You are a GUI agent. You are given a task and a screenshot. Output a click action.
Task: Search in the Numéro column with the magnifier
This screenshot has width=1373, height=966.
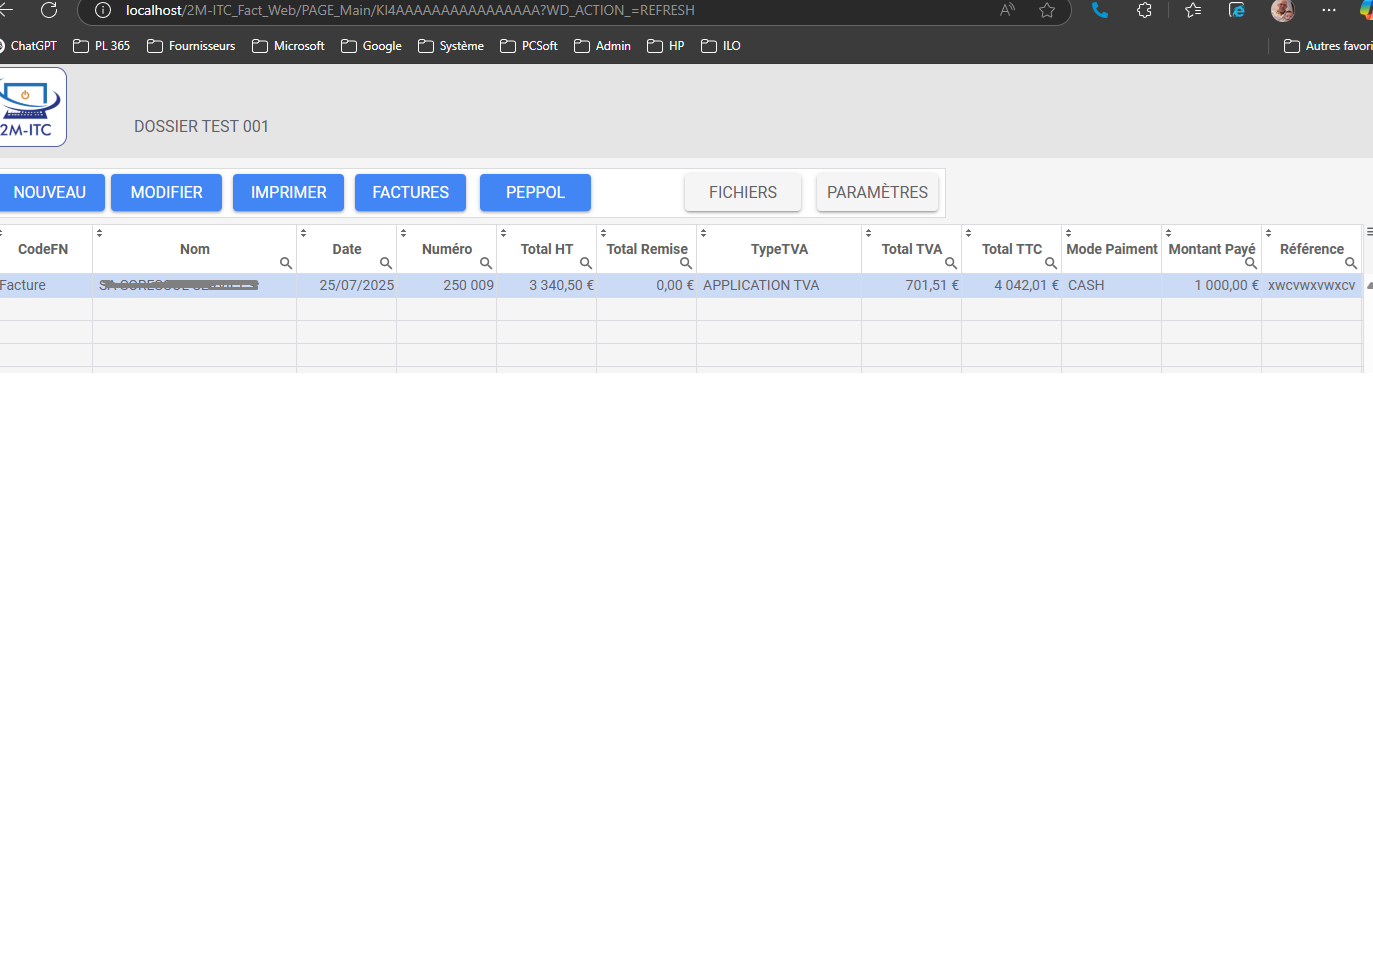click(486, 263)
